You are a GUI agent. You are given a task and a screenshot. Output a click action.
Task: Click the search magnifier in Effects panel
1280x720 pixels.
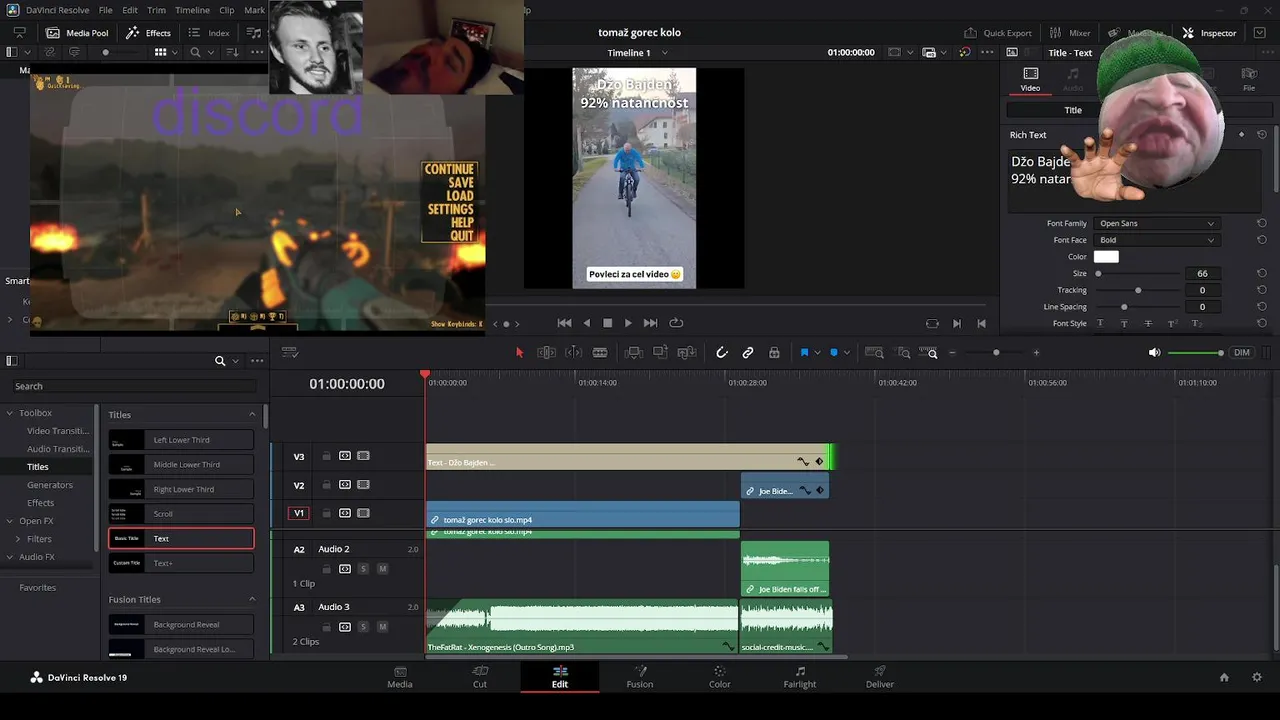click(220, 361)
